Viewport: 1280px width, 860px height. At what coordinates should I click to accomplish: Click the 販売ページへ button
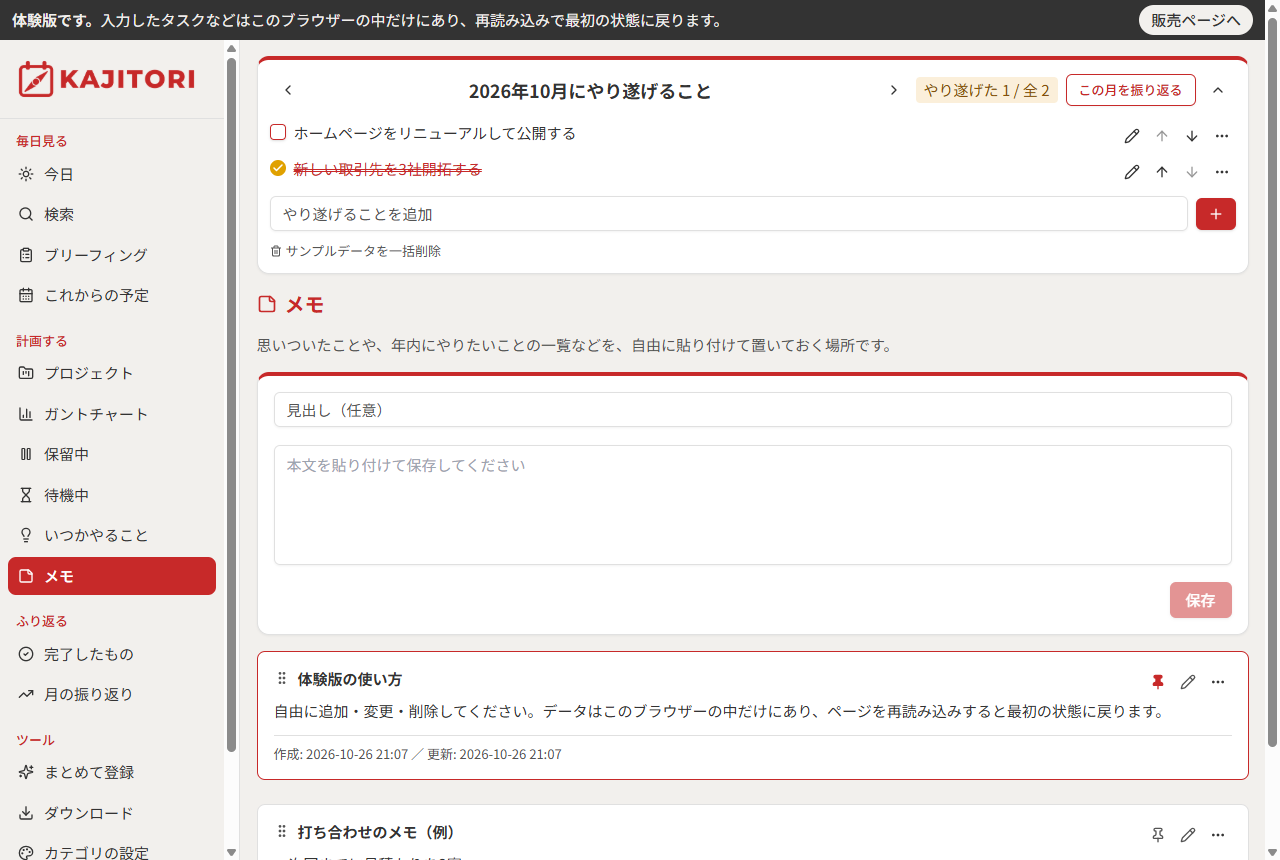point(1196,20)
